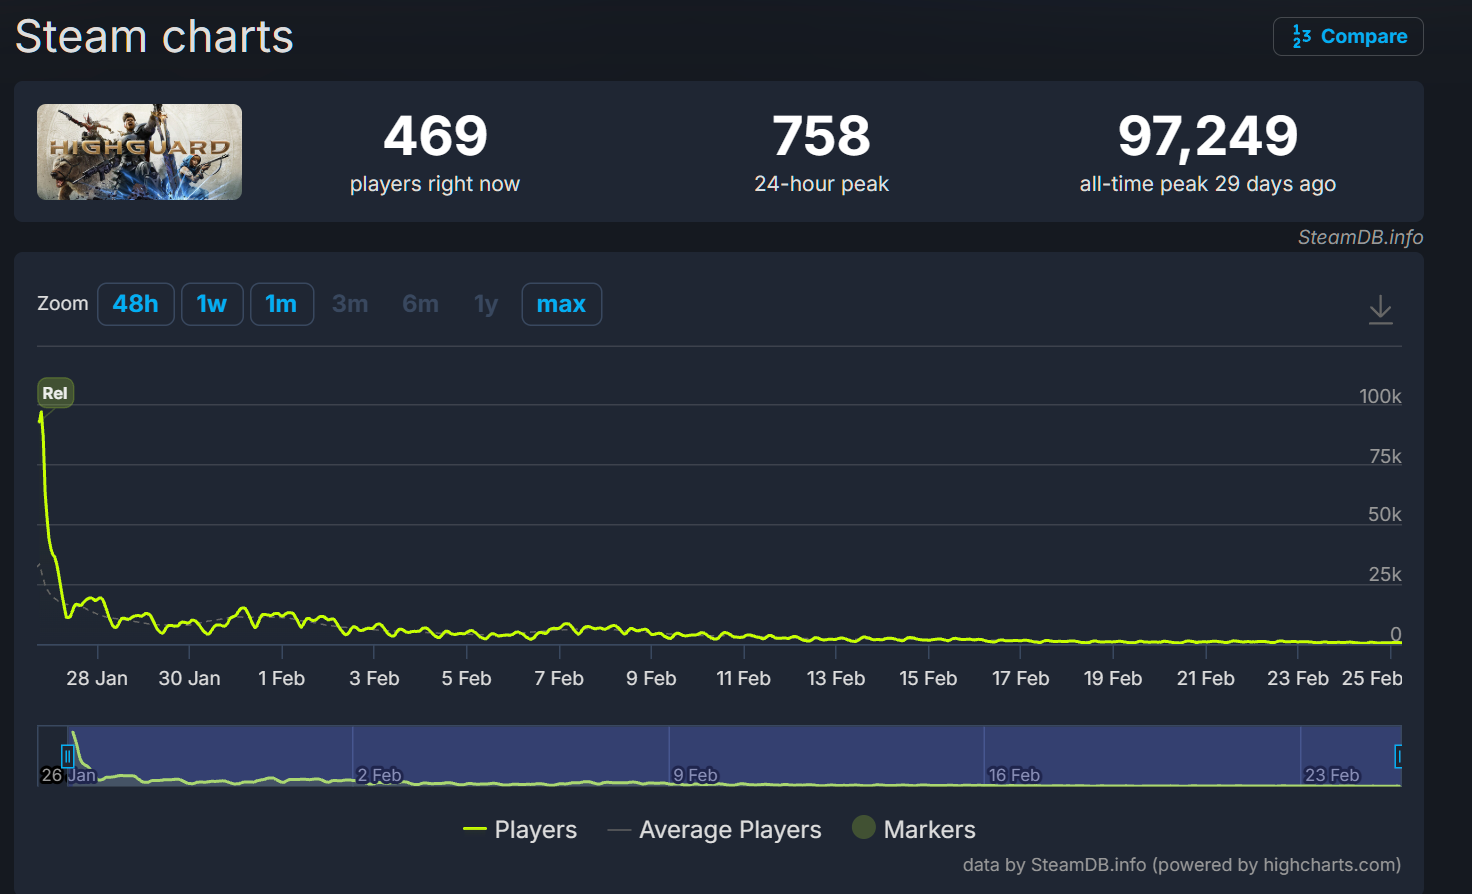Image resolution: width=1472 pixels, height=894 pixels.
Task: Click the '16 Feb' label in the navigator
Action: (x=1014, y=775)
